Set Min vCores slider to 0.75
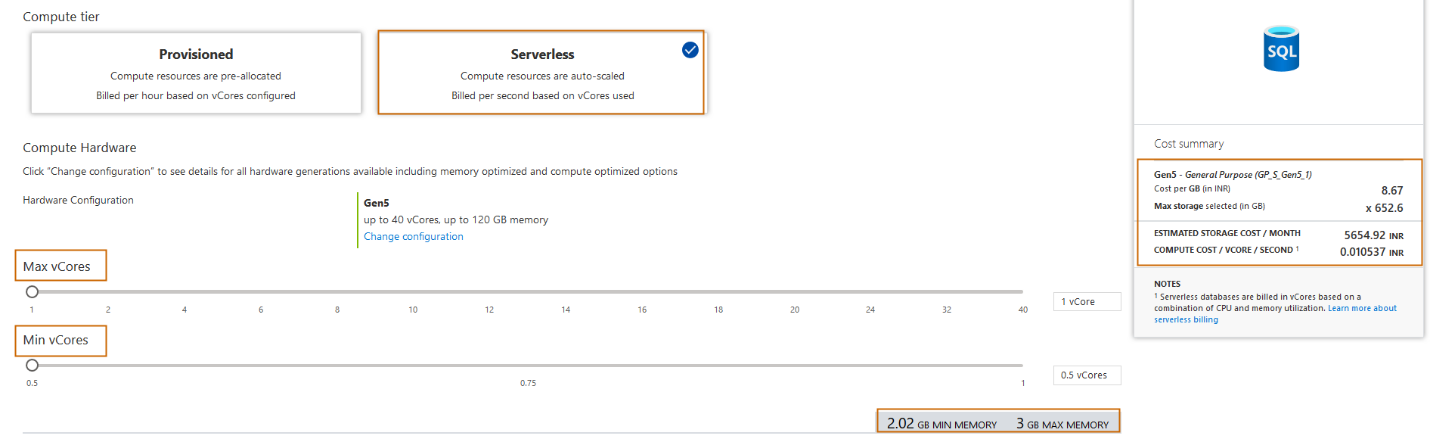The width and height of the screenshot is (1430, 442). coord(527,365)
